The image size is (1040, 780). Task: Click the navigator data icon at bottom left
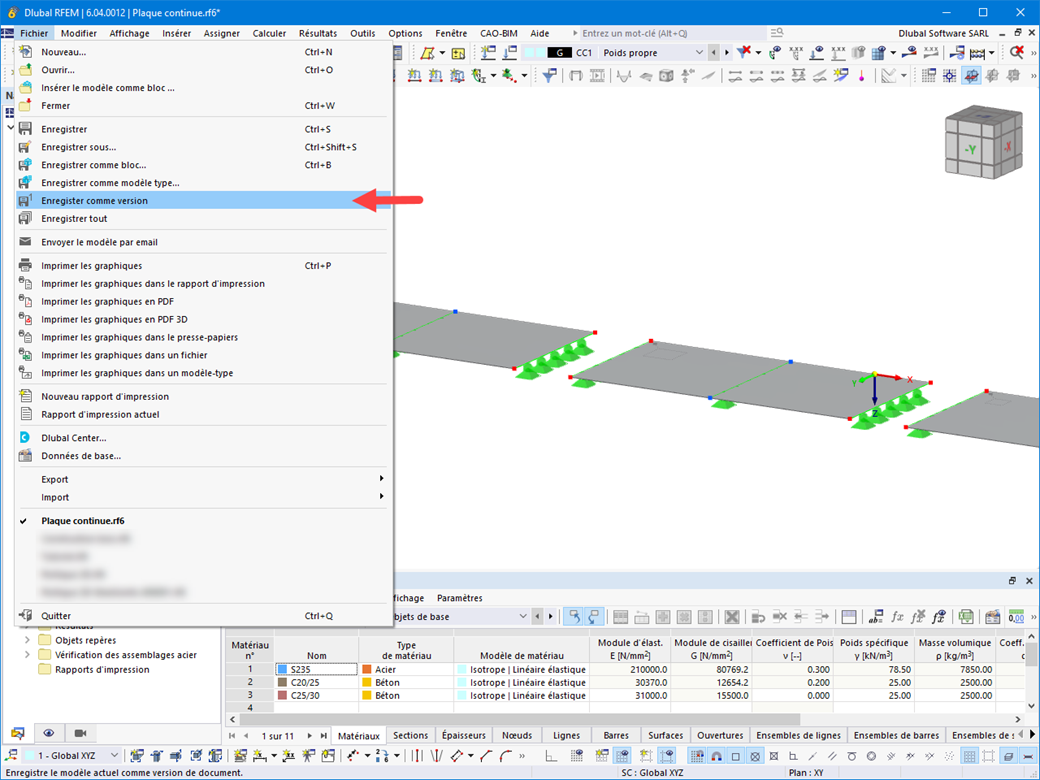click(x=18, y=733)
